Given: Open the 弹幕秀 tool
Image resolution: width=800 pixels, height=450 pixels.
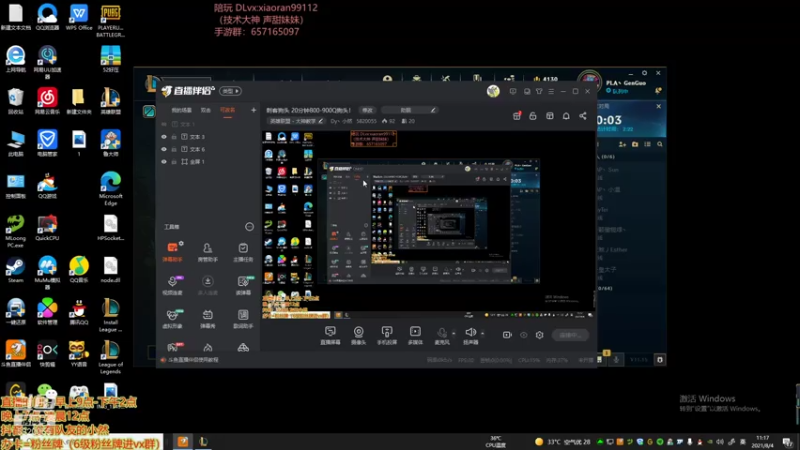Looking at the screenshot, I should coord(208,318).
